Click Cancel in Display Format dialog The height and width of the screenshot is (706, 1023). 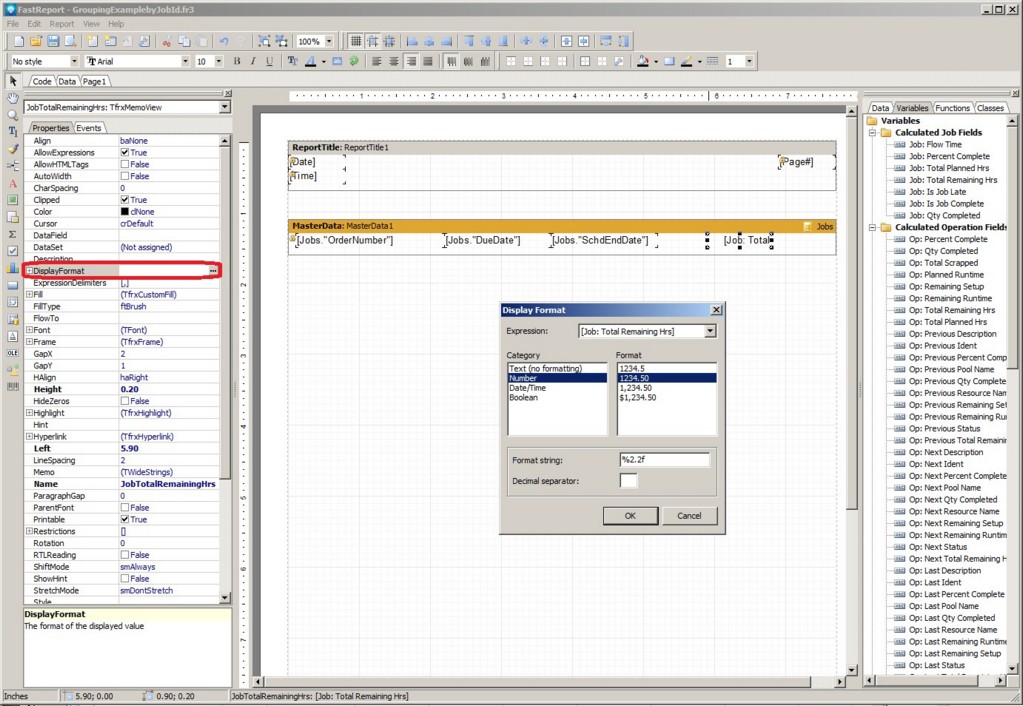coord(689,516)
